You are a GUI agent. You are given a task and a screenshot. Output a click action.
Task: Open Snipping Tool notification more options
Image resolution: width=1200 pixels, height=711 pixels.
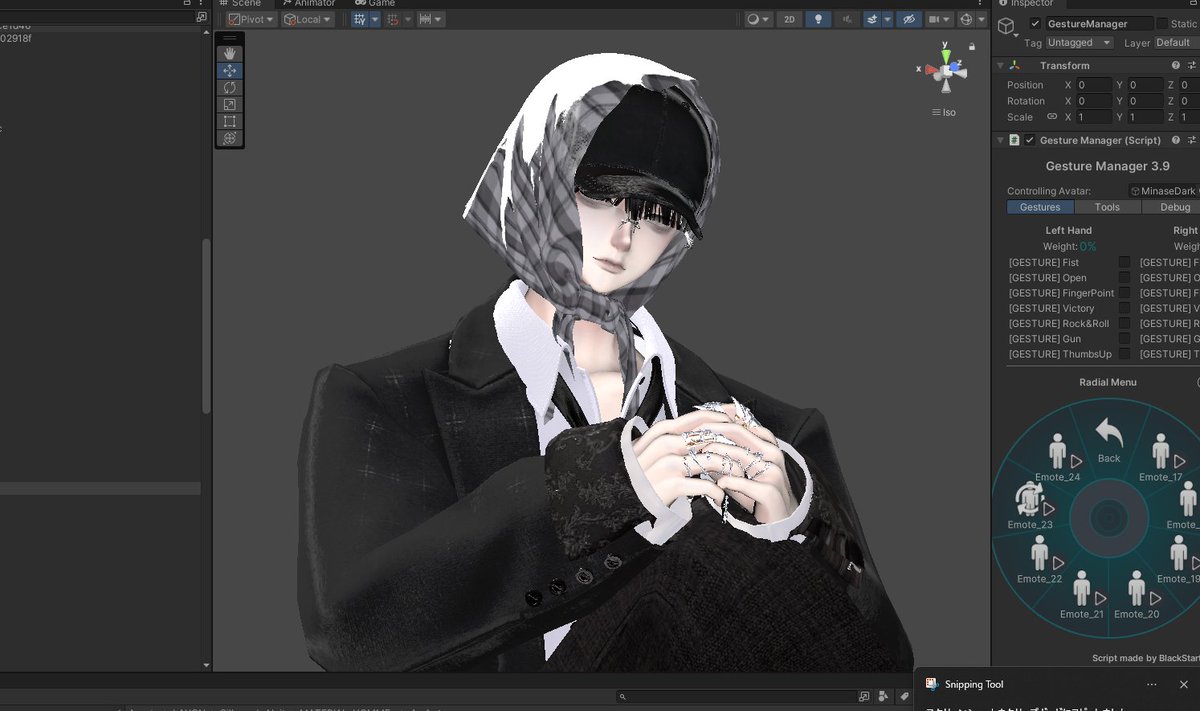pos(1152,684)
